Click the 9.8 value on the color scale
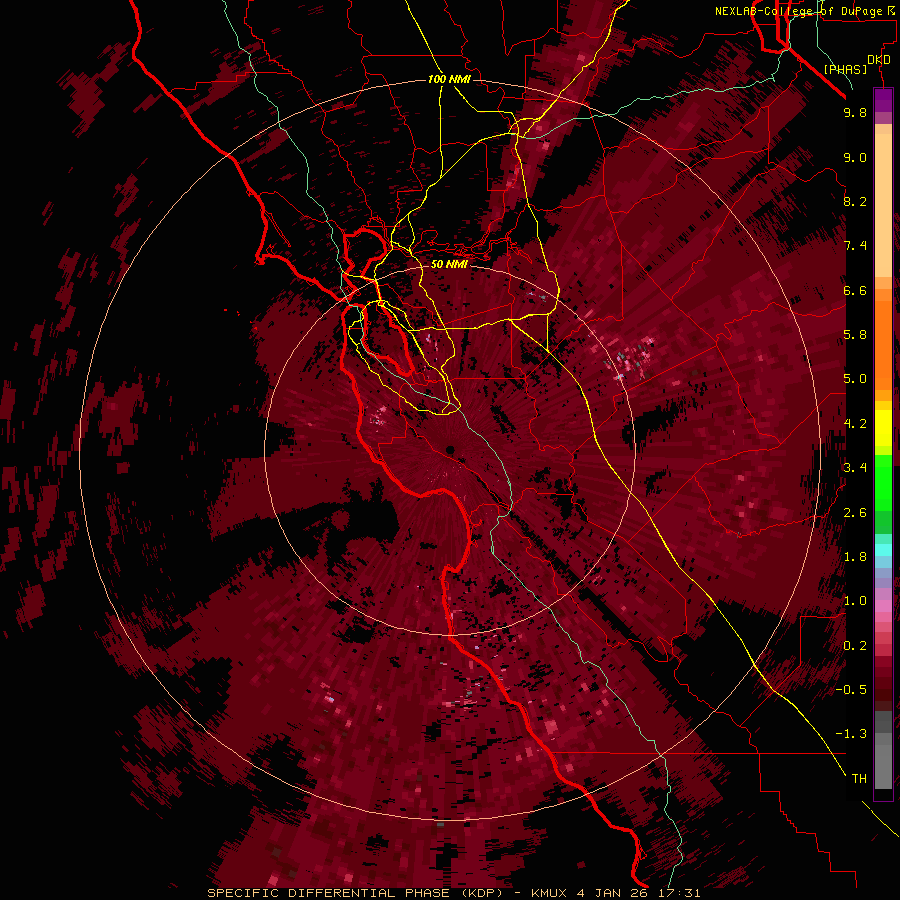This screenshot has height=900, width=900. (855, 112)
